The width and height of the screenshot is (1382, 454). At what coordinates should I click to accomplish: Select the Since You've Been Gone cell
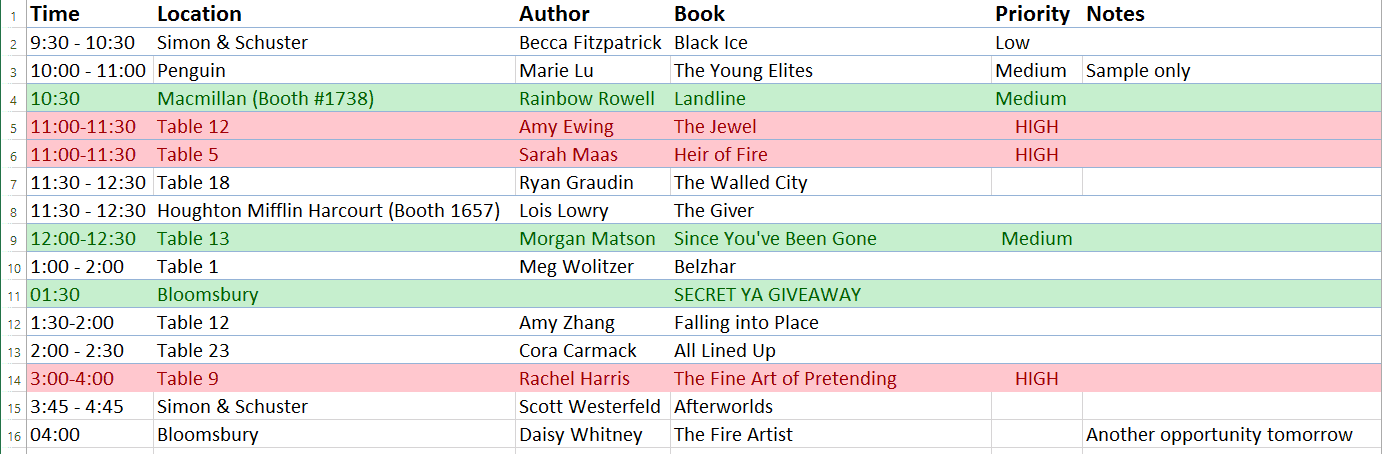pyautogui.click(x=775, y=239)
